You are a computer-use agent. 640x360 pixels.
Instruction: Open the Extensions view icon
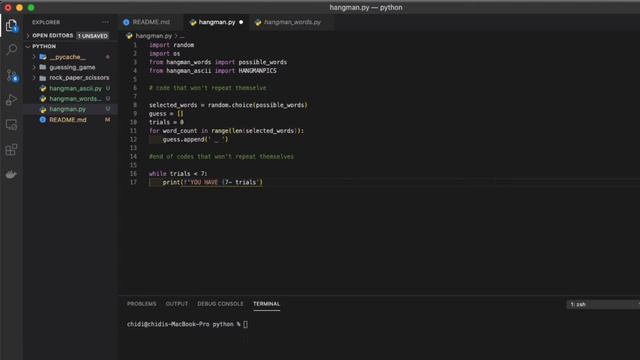pyautogui.click(x=11, y=150)
